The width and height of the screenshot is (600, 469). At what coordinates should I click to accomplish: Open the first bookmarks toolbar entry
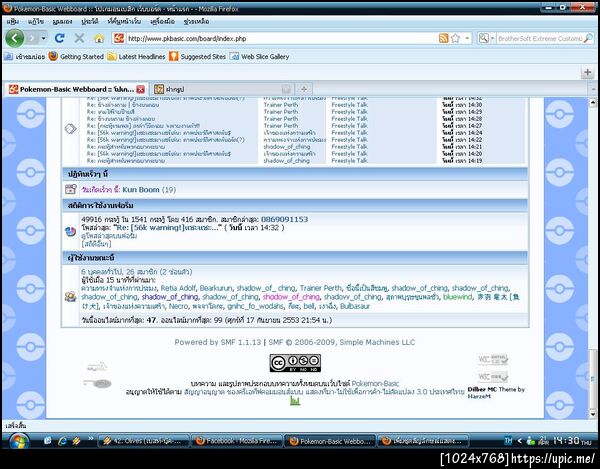click(24, 57)
